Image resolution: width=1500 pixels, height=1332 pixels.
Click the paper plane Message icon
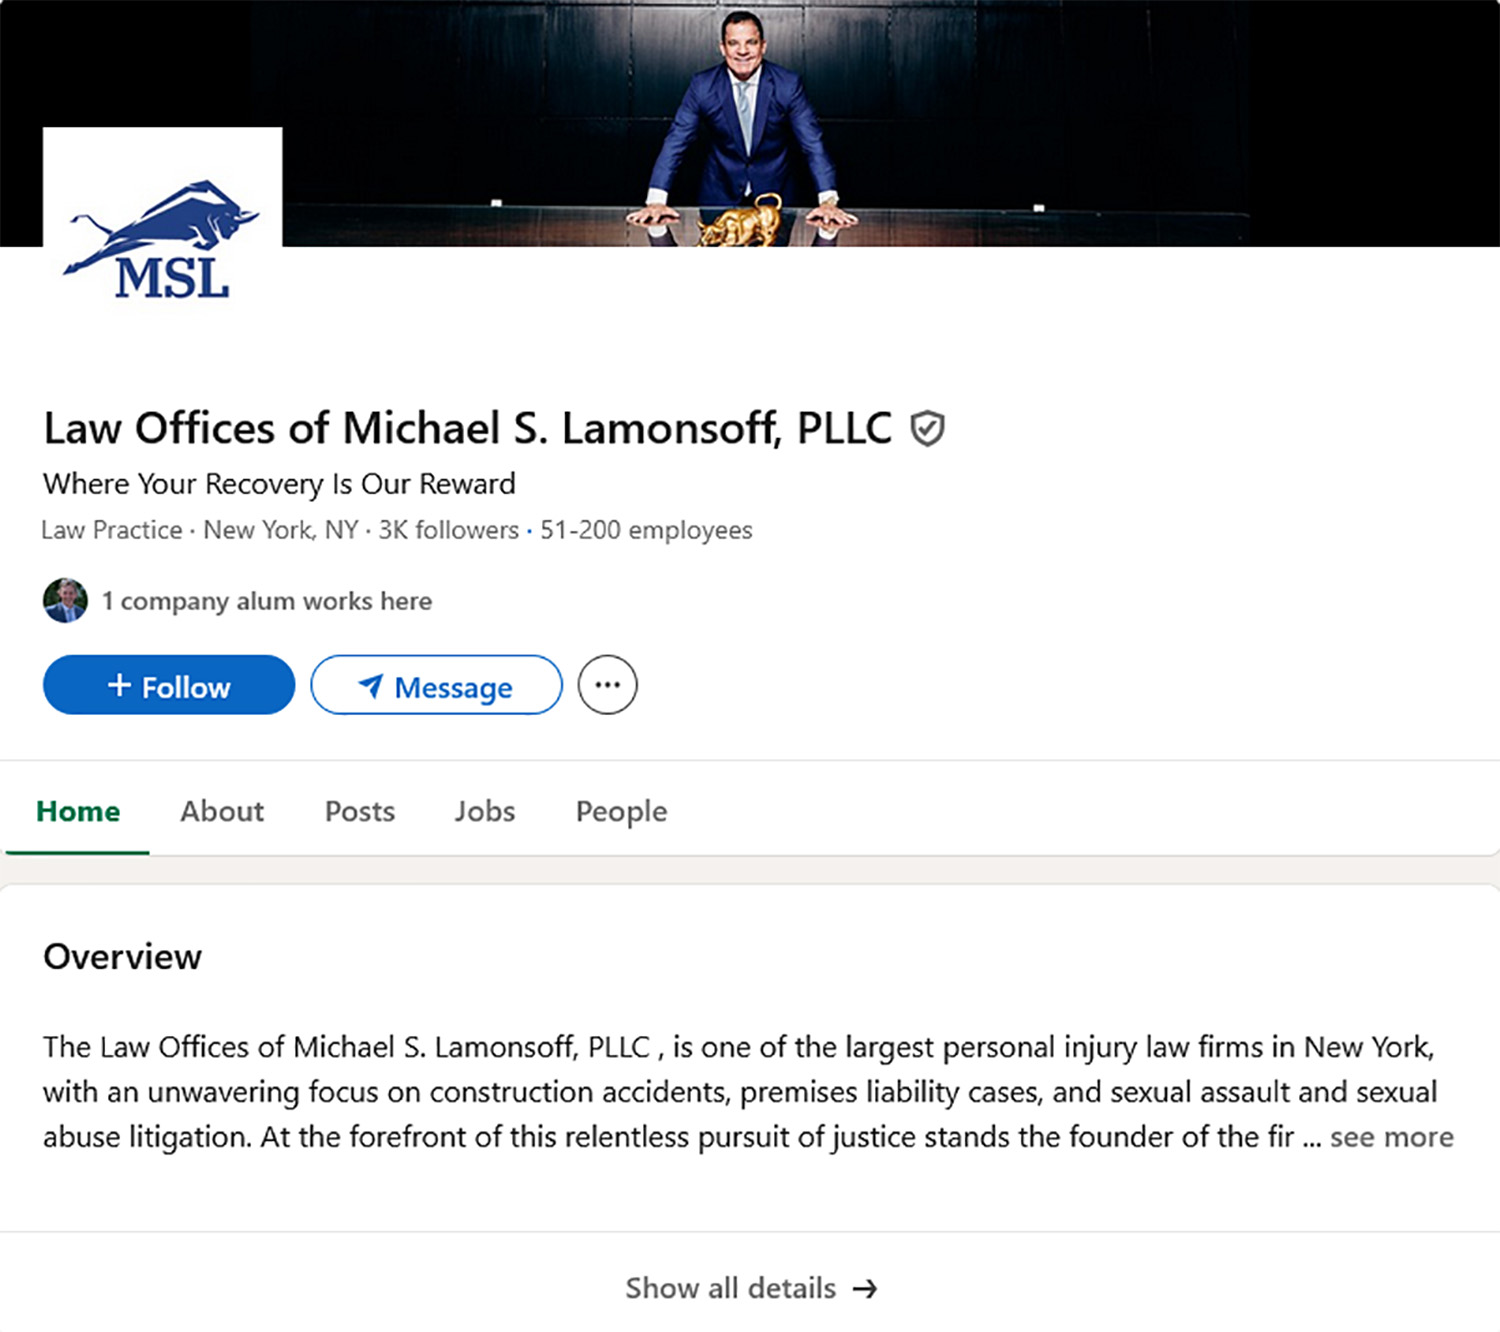371,687
